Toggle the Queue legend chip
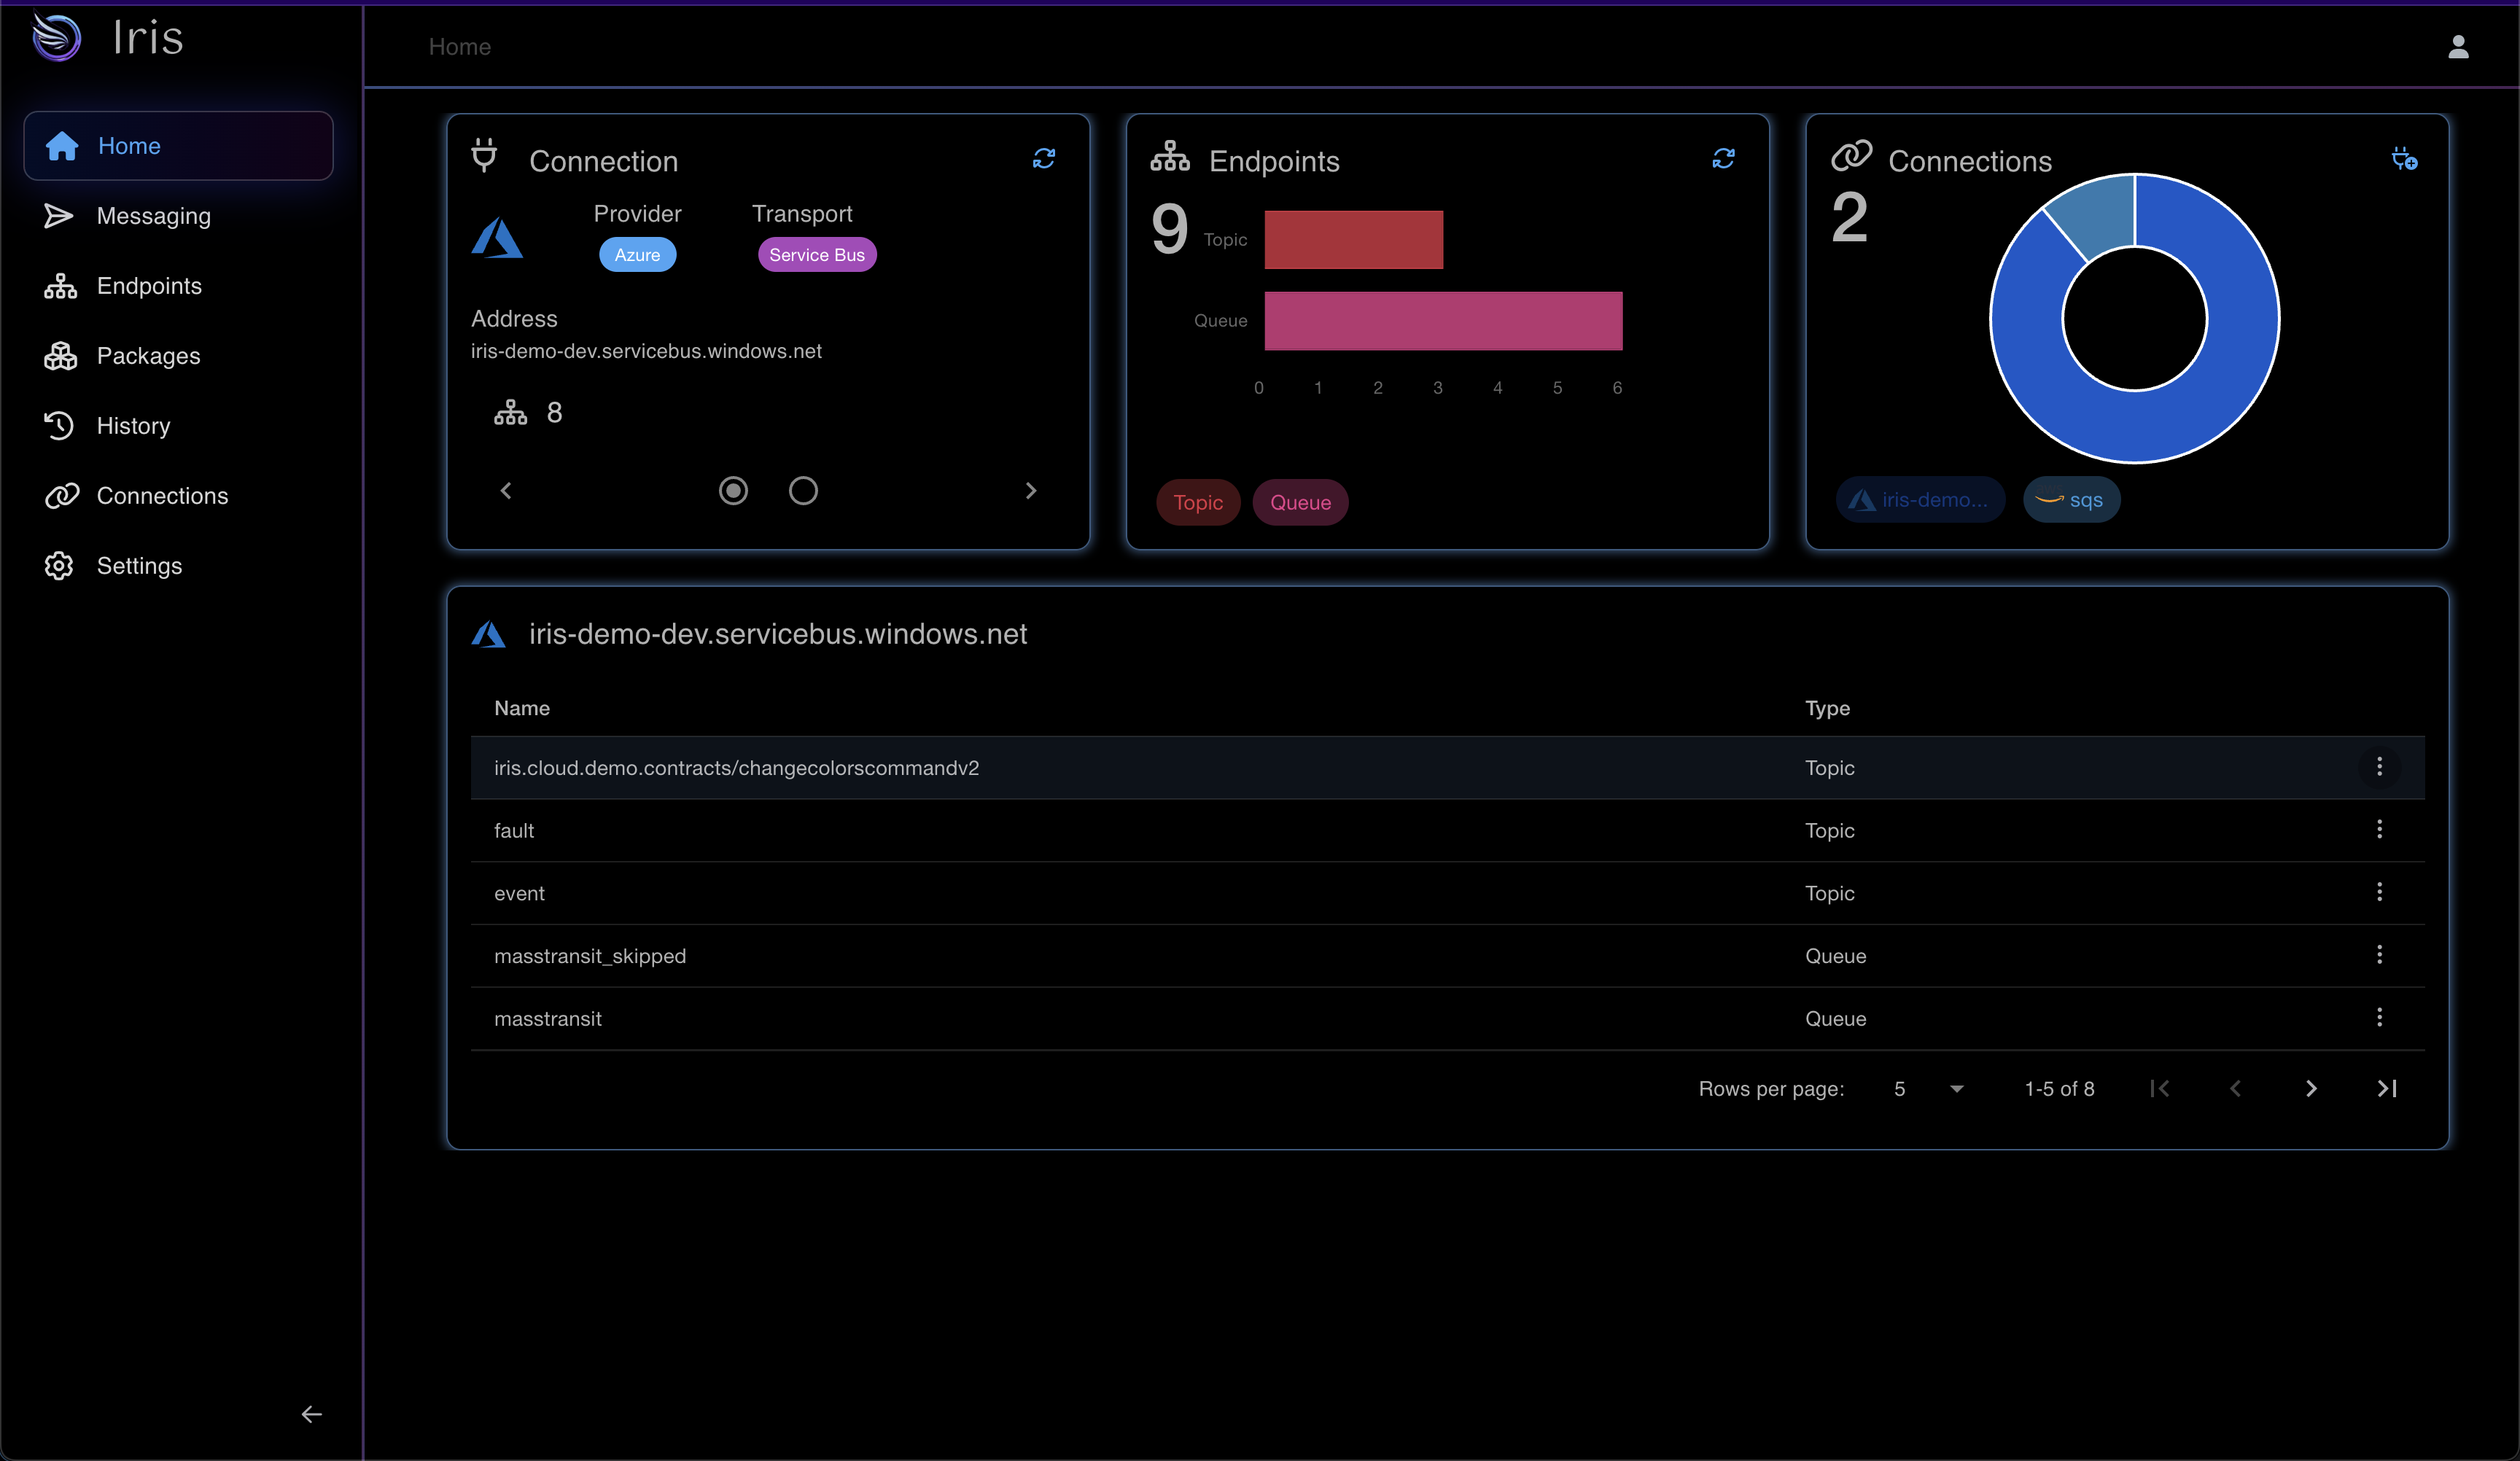Viewport: 2520px width, 1461px height. coord(1300,502)
